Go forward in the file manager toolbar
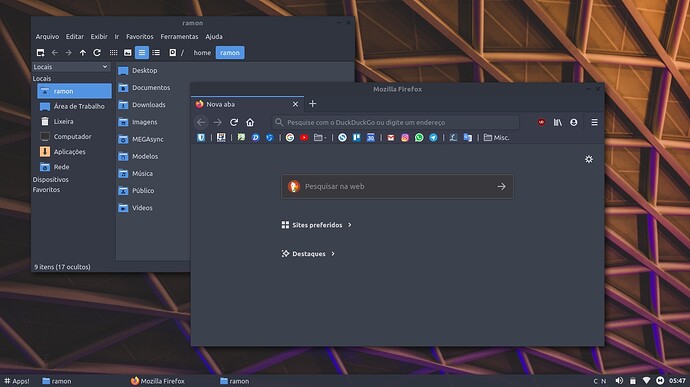The width and height of the screenshot is (690, 387). [x=69, y=53]
